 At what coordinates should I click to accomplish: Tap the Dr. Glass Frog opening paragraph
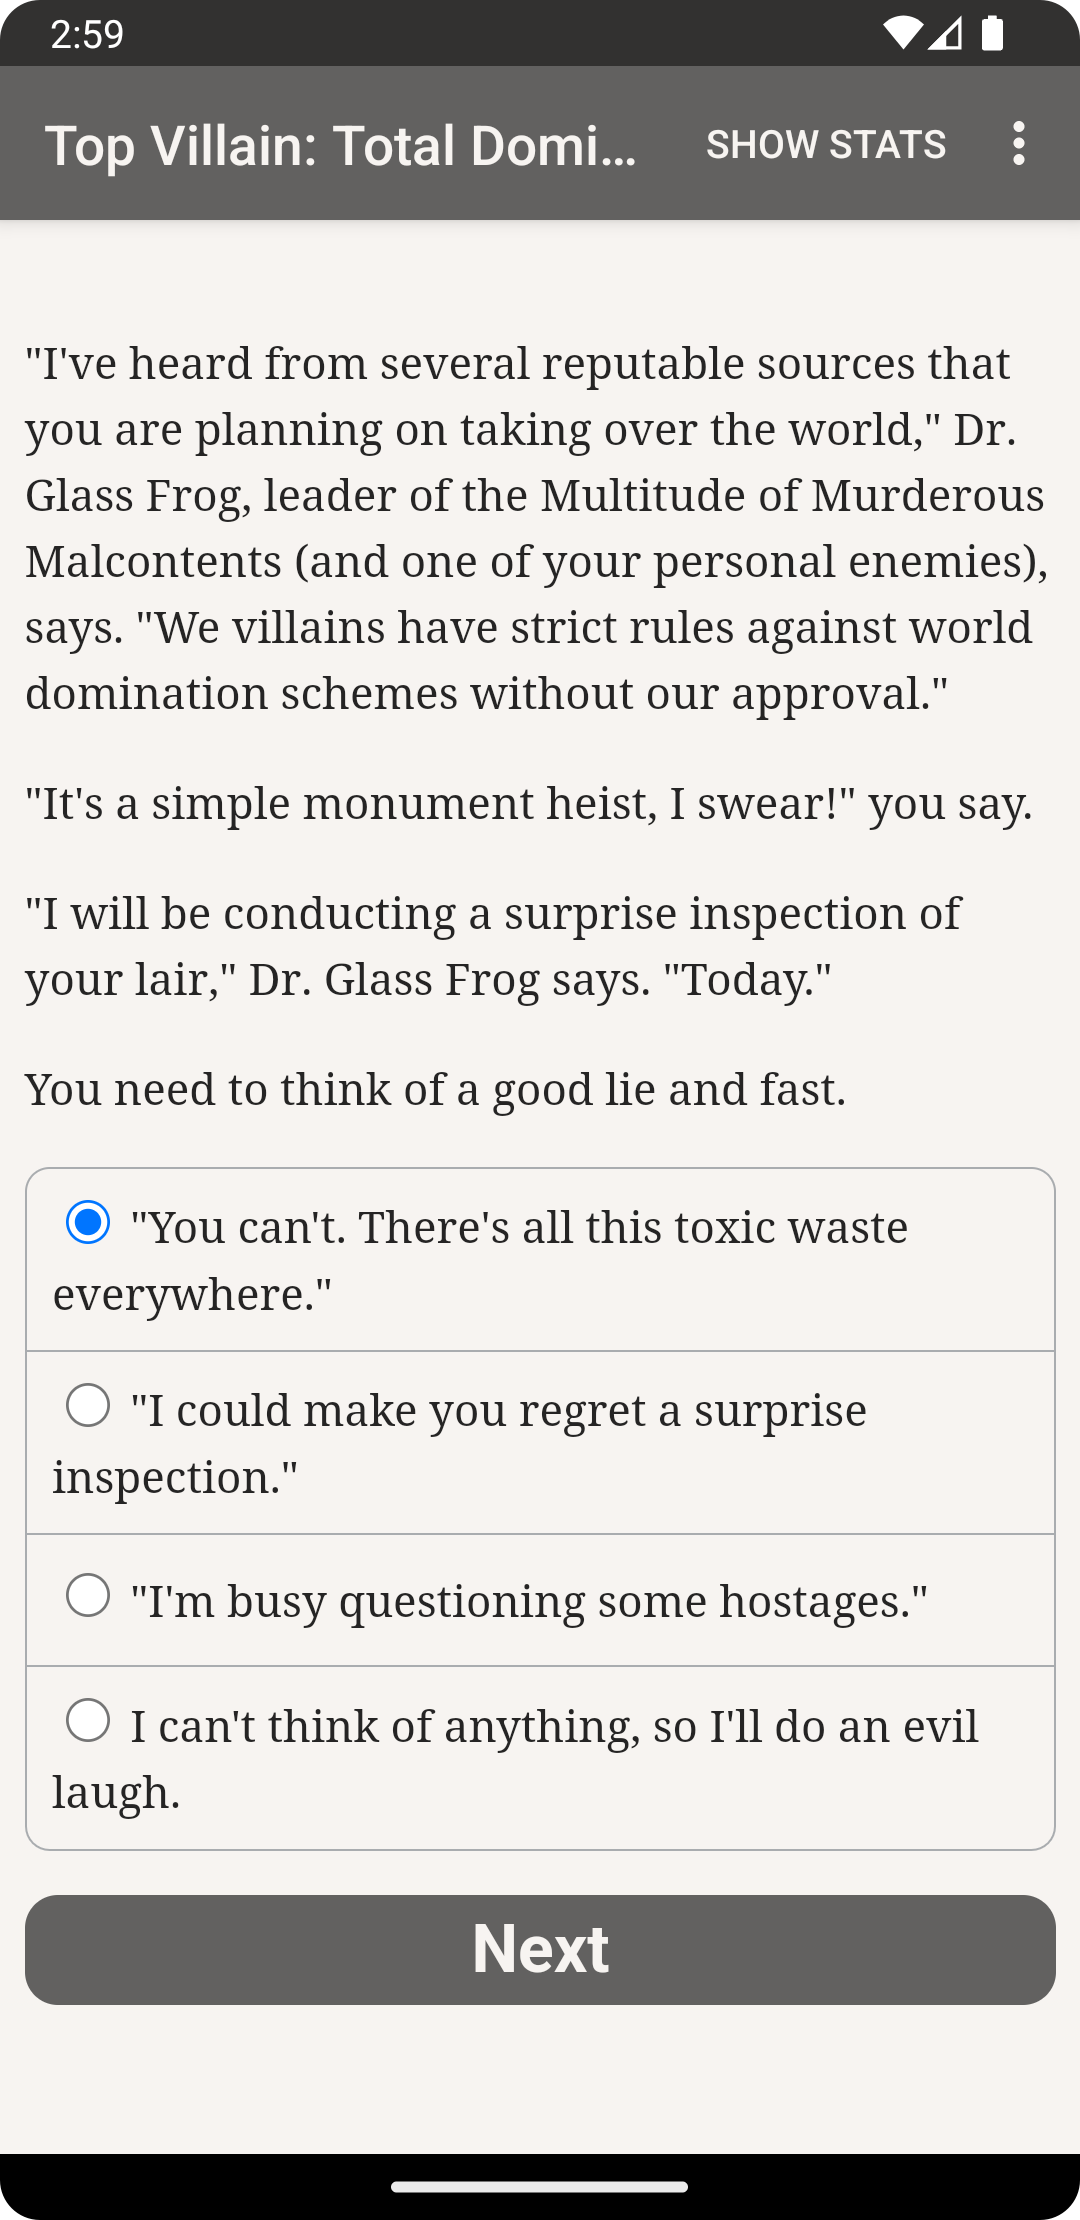pos(537,528)
